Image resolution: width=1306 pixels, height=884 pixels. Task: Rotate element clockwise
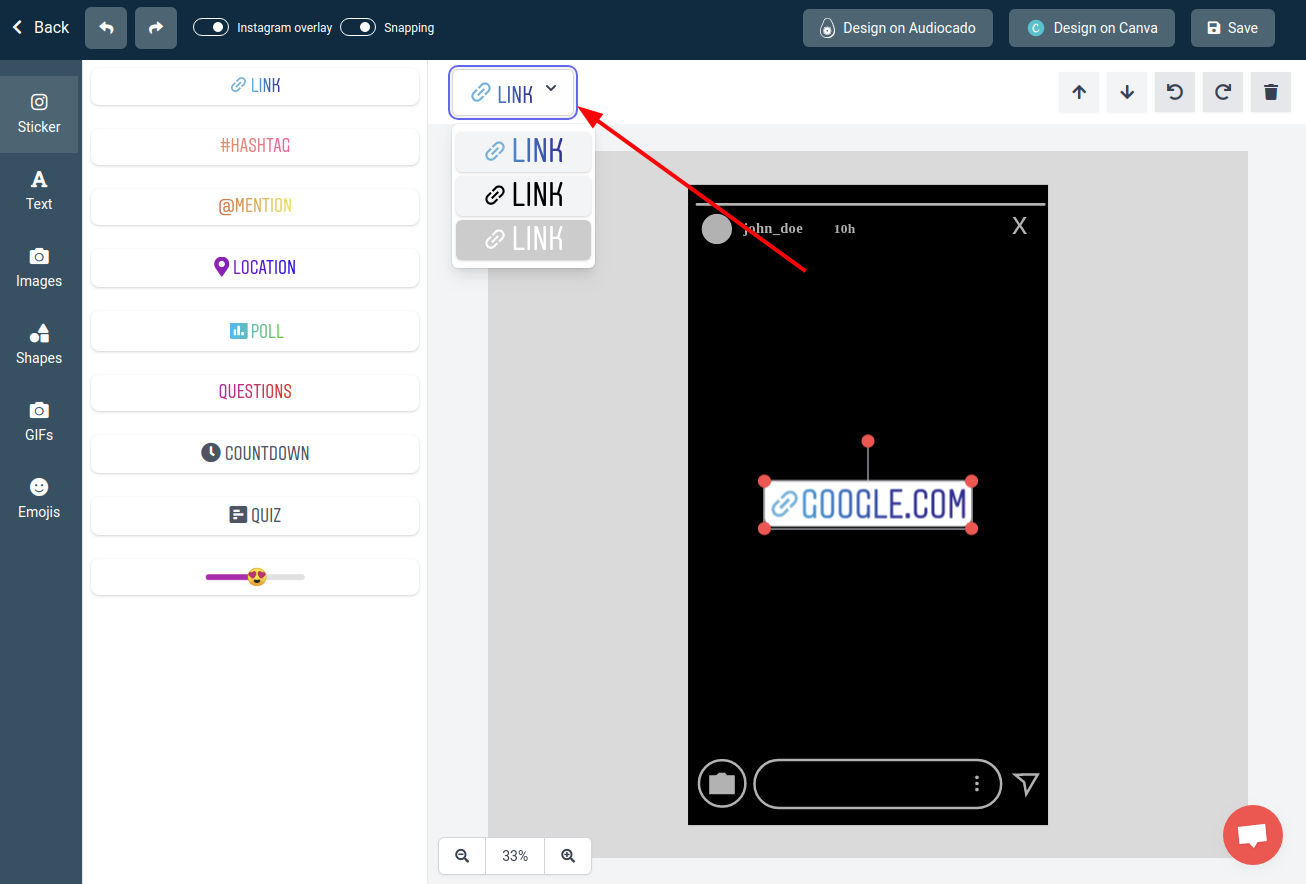(x=1223, y=92)
